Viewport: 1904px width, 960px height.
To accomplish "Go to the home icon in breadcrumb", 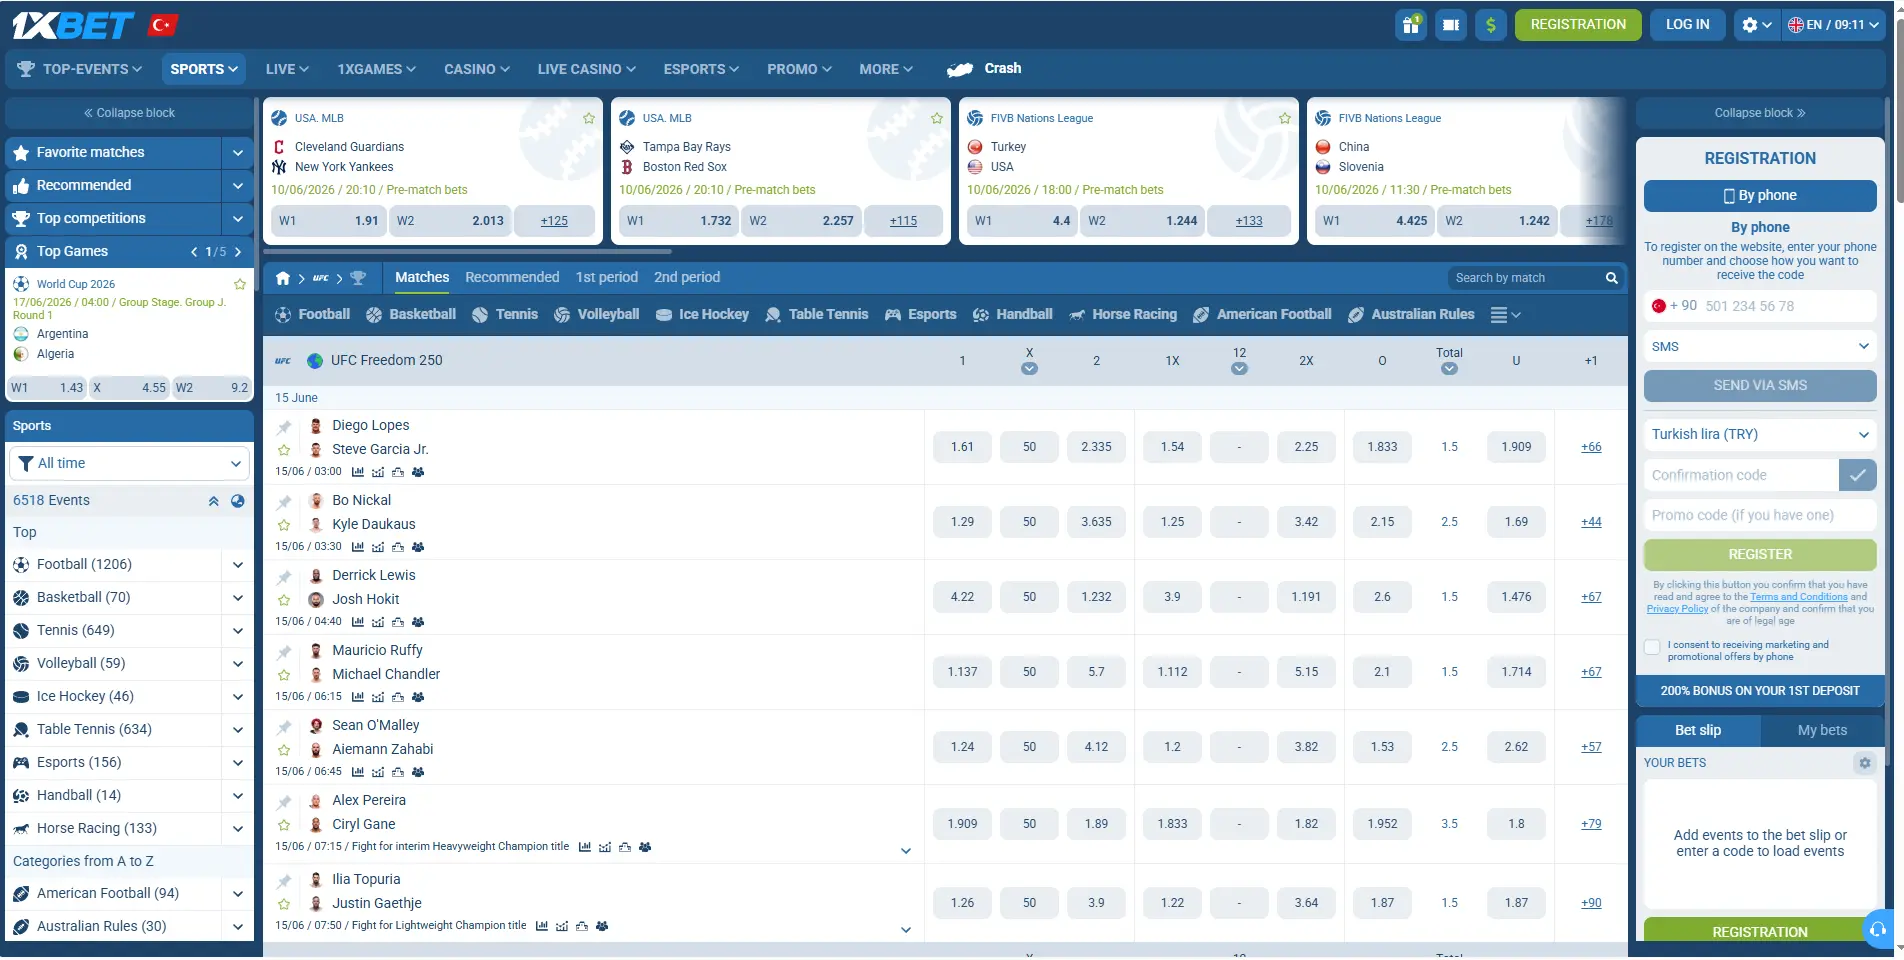I will tap(283, 278).
